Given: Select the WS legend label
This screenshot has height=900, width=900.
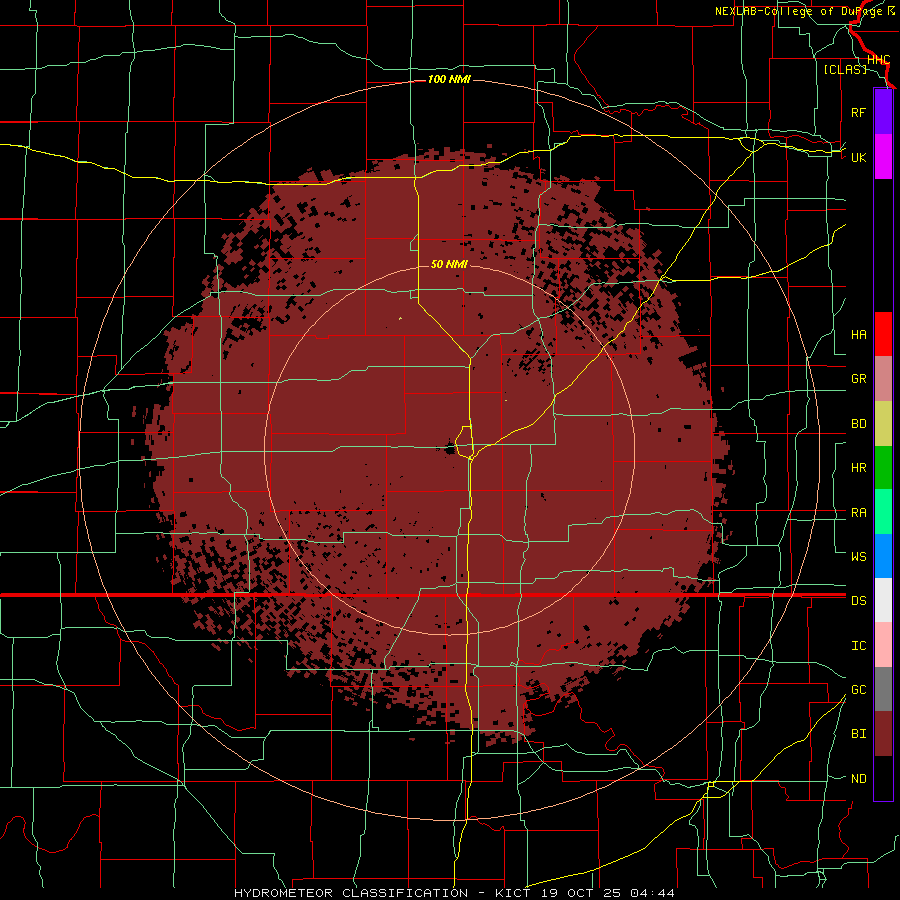Looking at the screenshot, I should pos(858,556).
